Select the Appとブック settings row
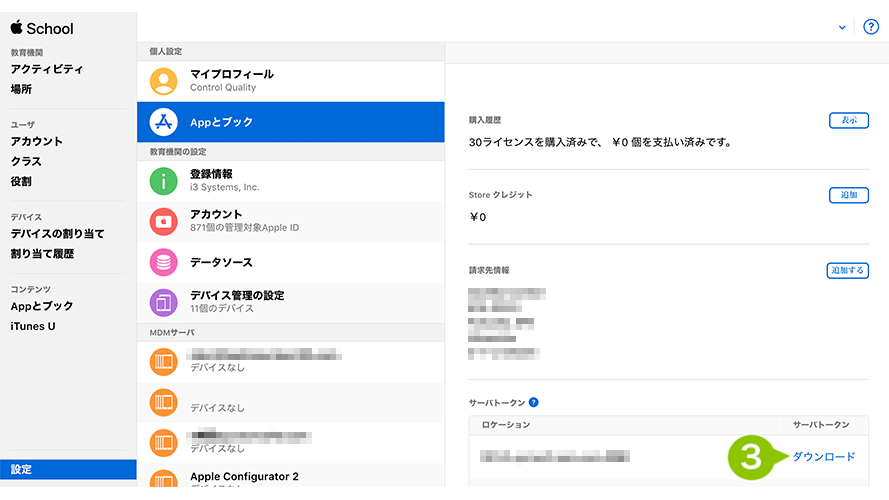This screenshot has height=500, width=889. pyautogui.click(x=290, y=122)
